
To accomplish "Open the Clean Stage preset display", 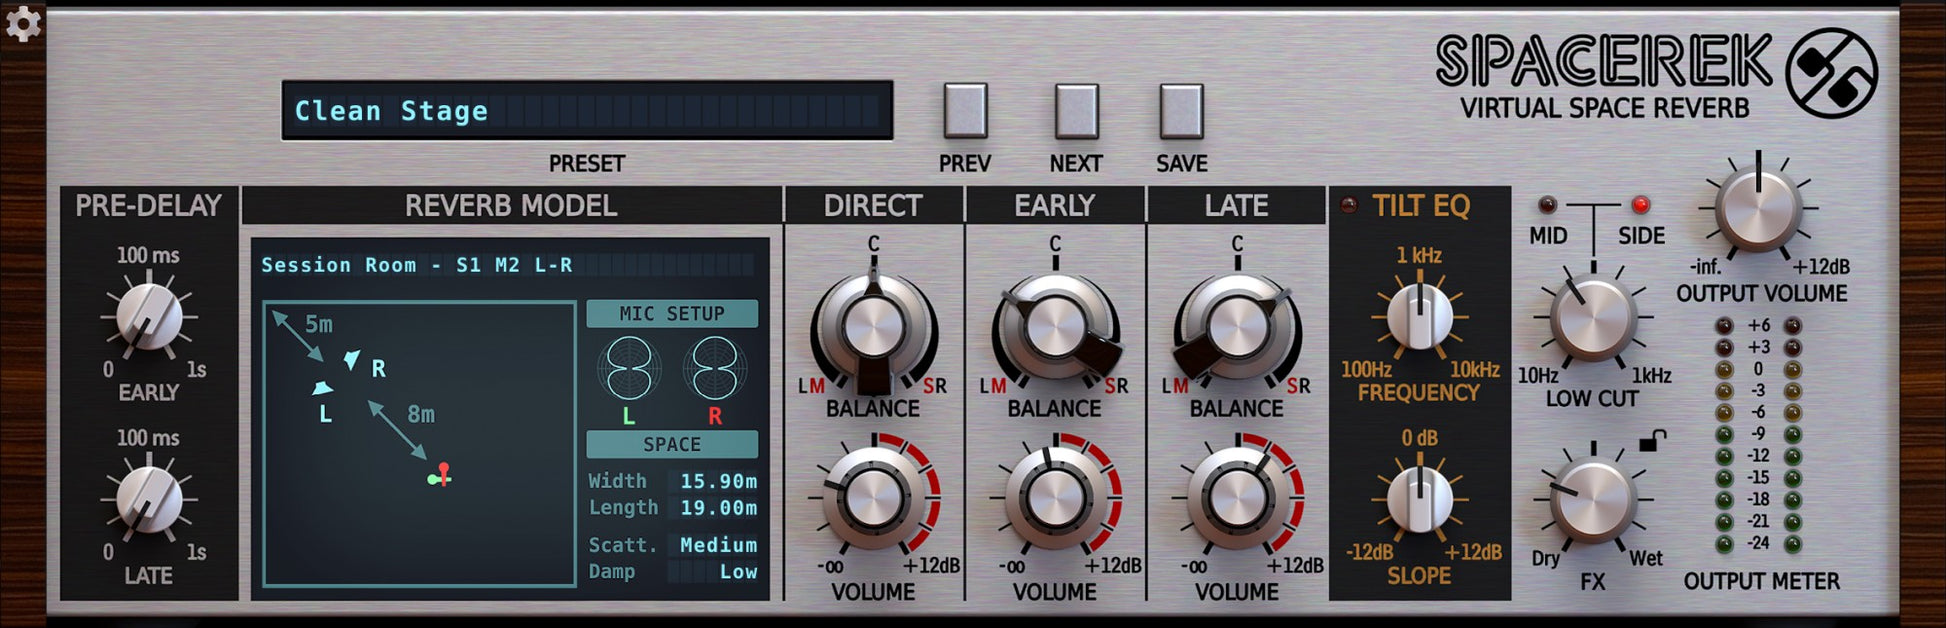I will click(x=587, y=111).
